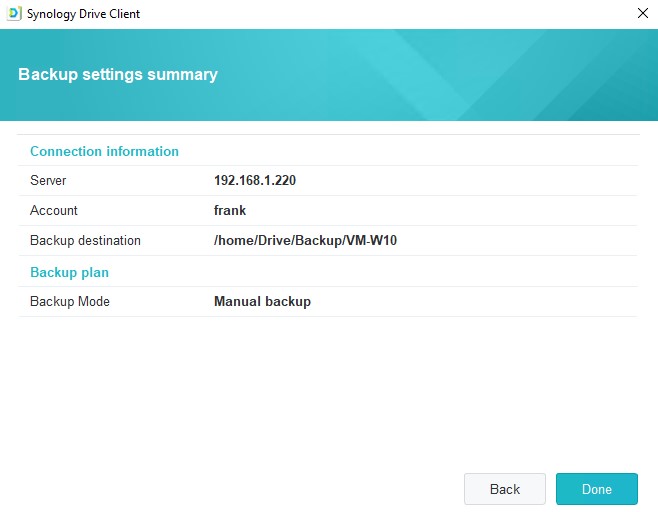Go back with the Back button

click(505, 489)
